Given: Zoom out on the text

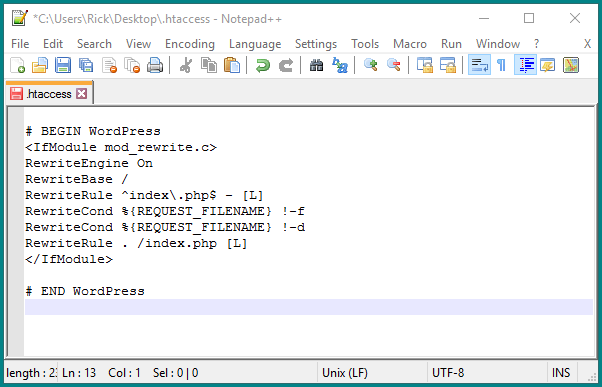Looking at the screenshot, I should 394,65.
